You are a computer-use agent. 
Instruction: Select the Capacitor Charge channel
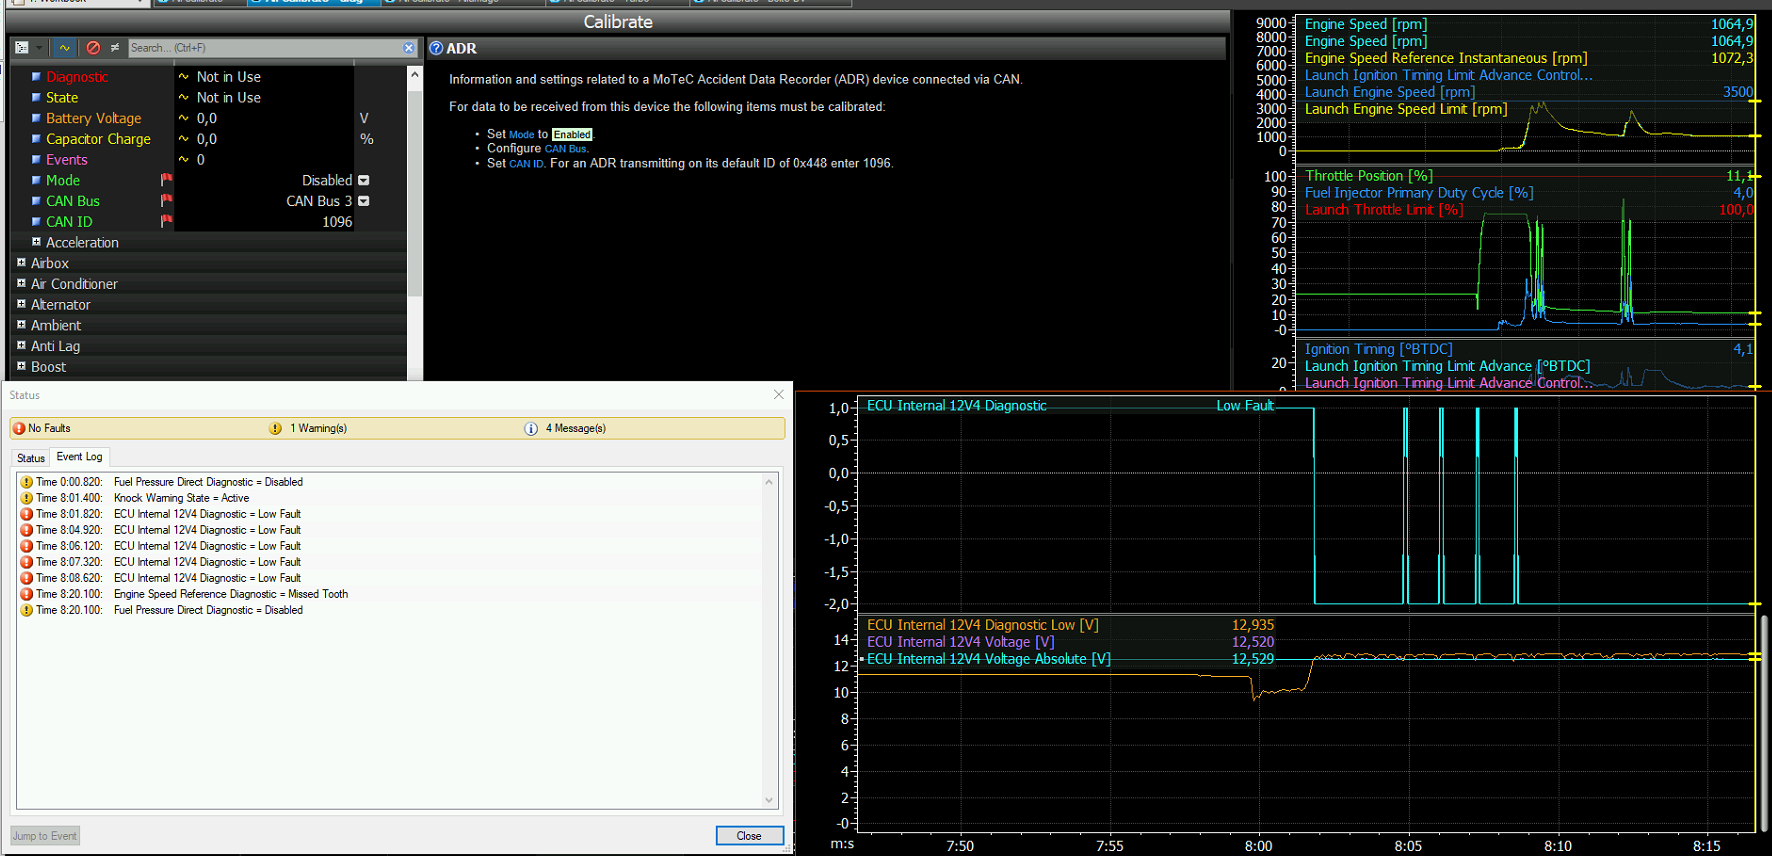(98, 139)
